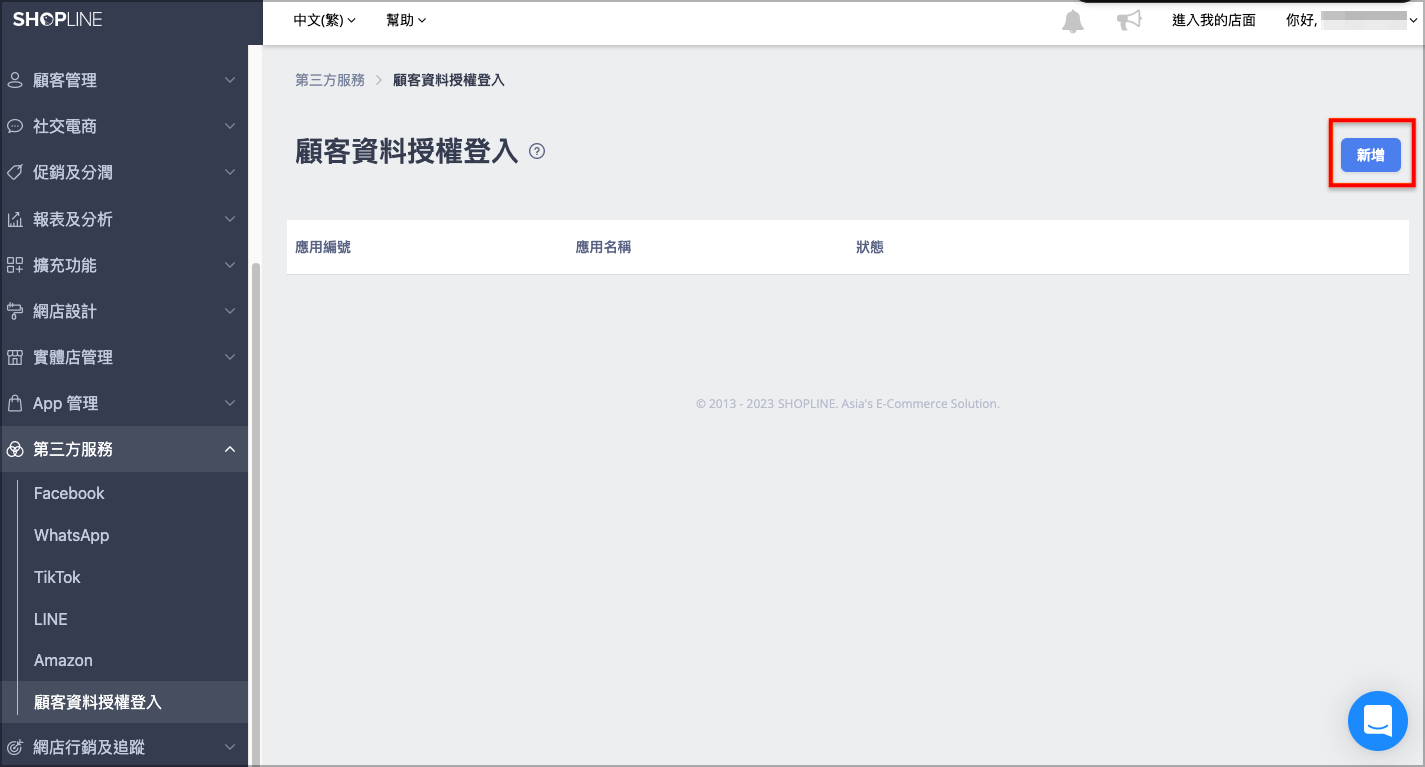
Task: Open the live chat bubble widget
Action: [x=1378, y=720]
